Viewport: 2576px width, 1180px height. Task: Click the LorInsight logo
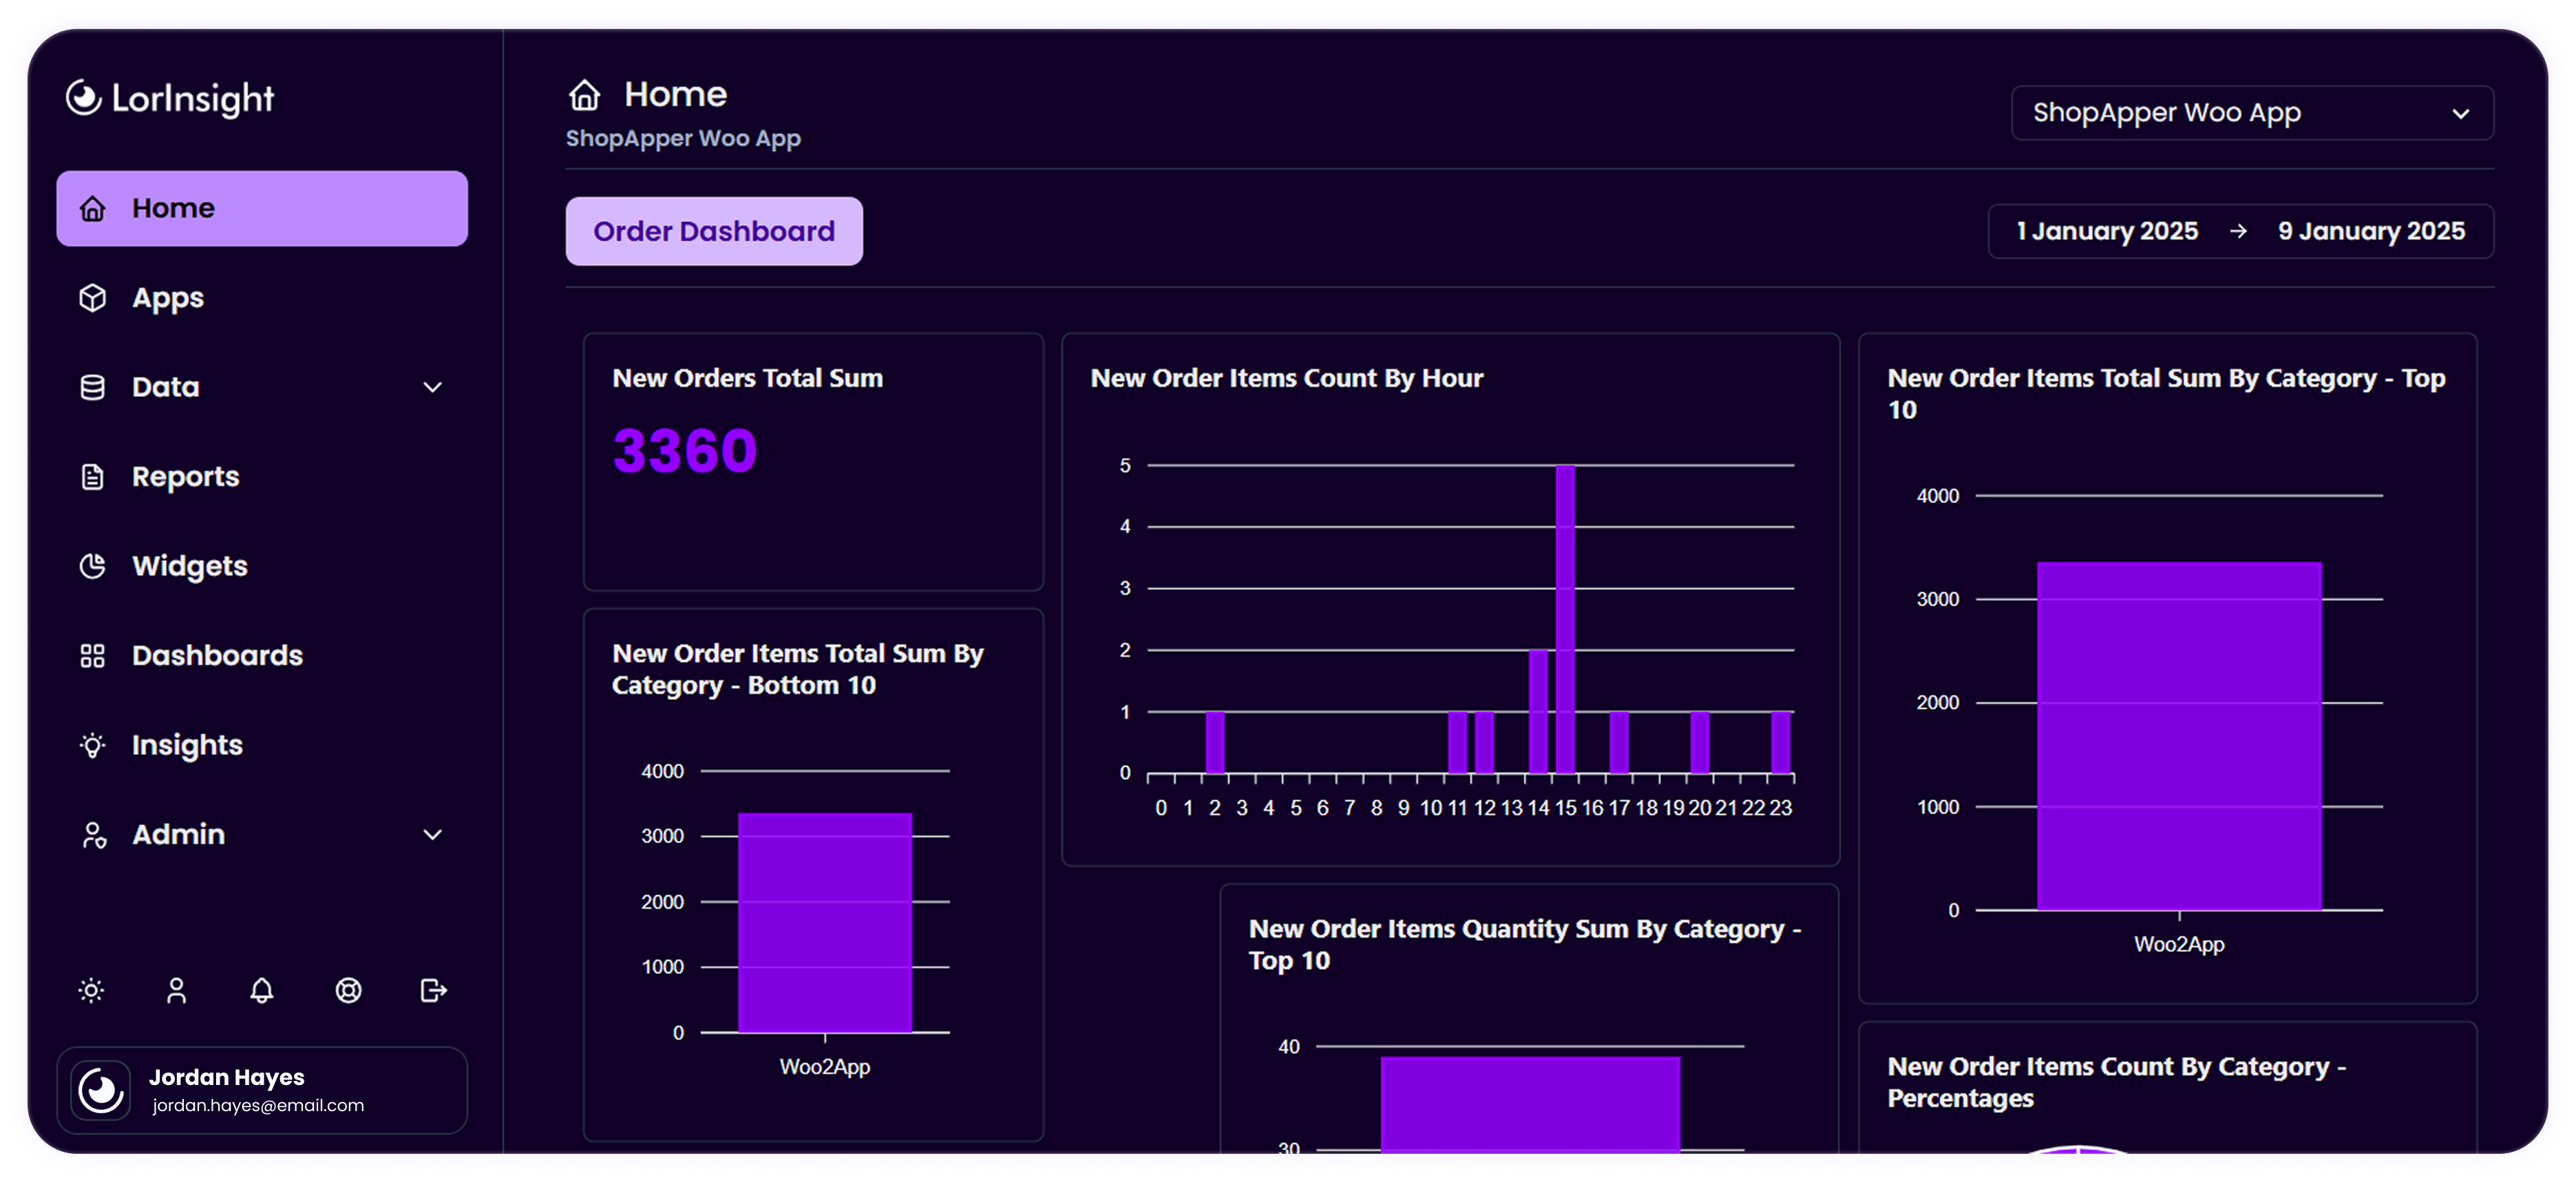[x=170, y=98]
